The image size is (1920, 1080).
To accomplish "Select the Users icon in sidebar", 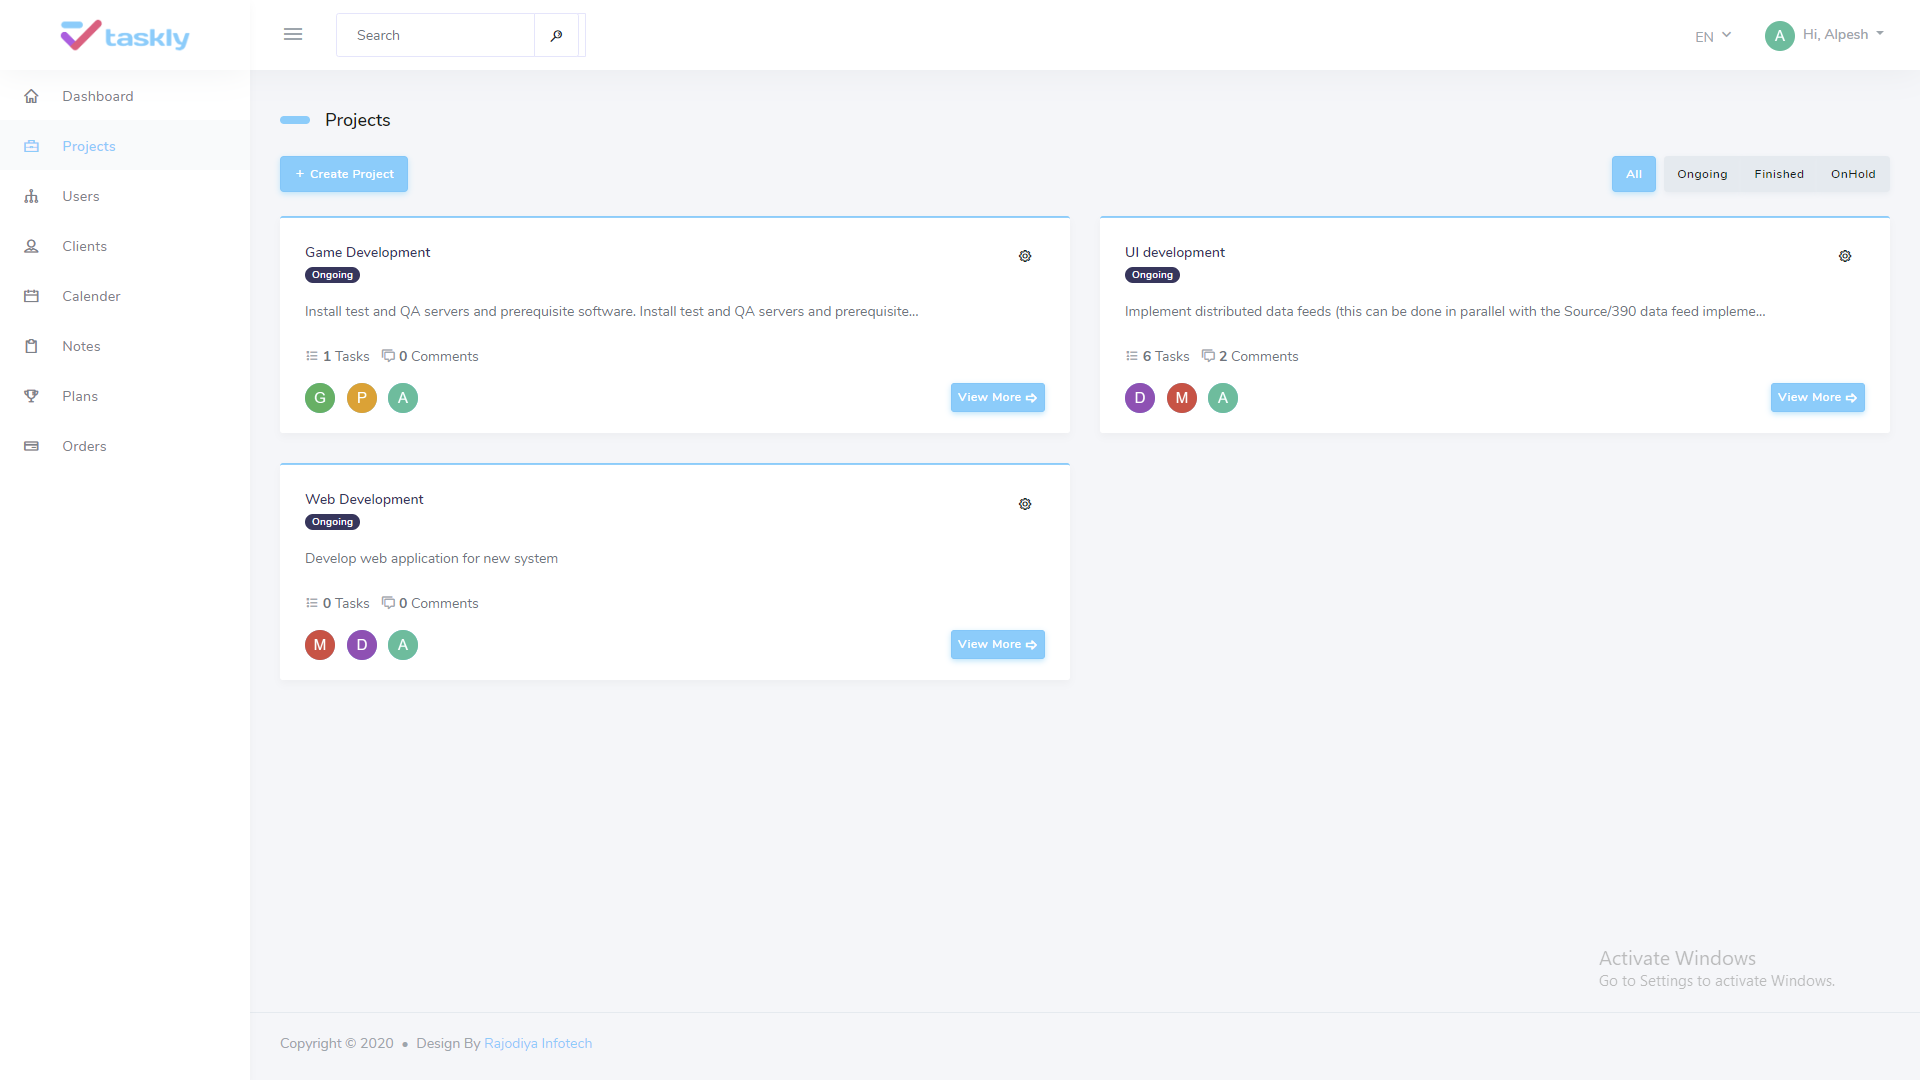I will click(x=32, y=196).
